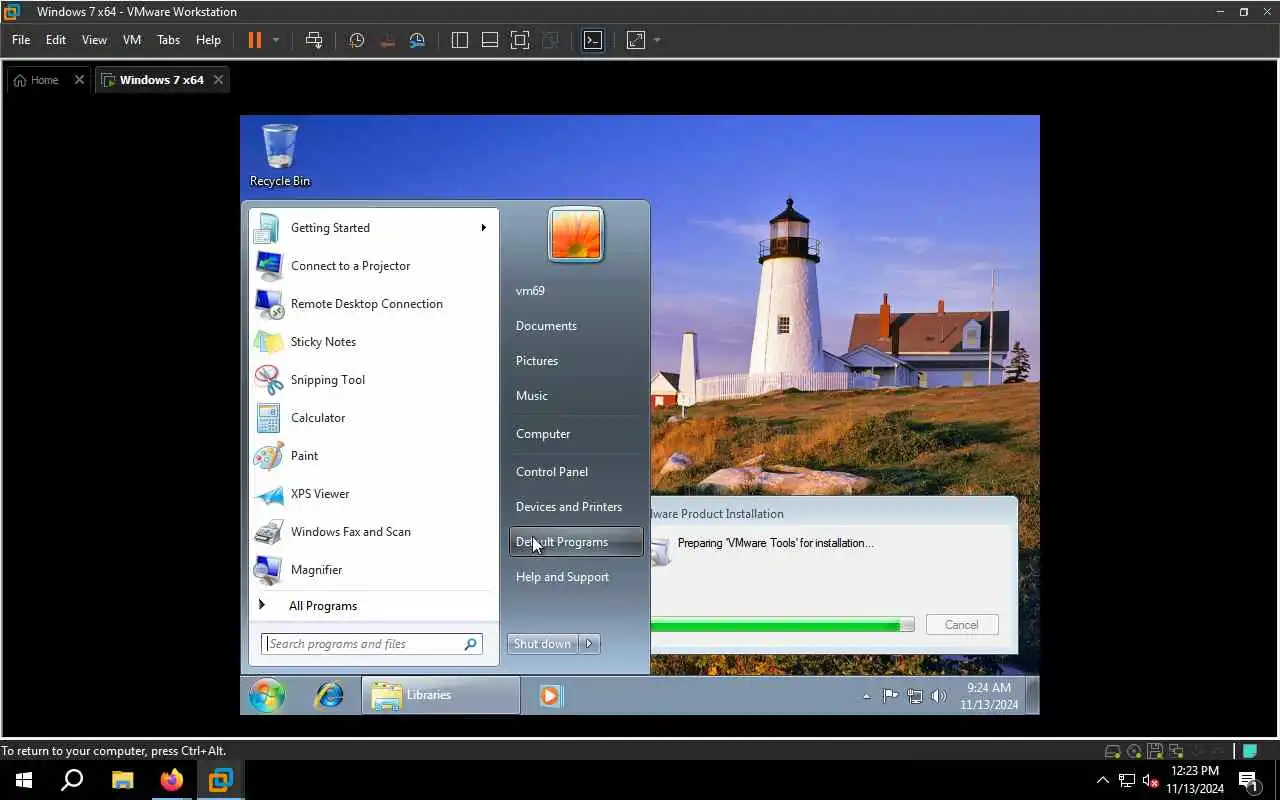Launch Magnifier
The height and width of the screenshot is (800, 1280).
tap(373, 570)
